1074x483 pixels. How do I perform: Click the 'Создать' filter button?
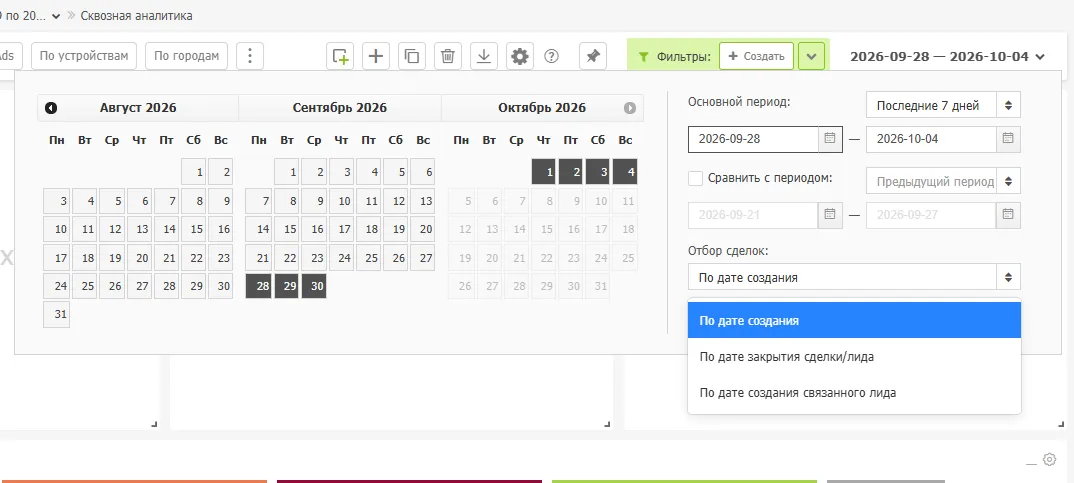[756, 56]
